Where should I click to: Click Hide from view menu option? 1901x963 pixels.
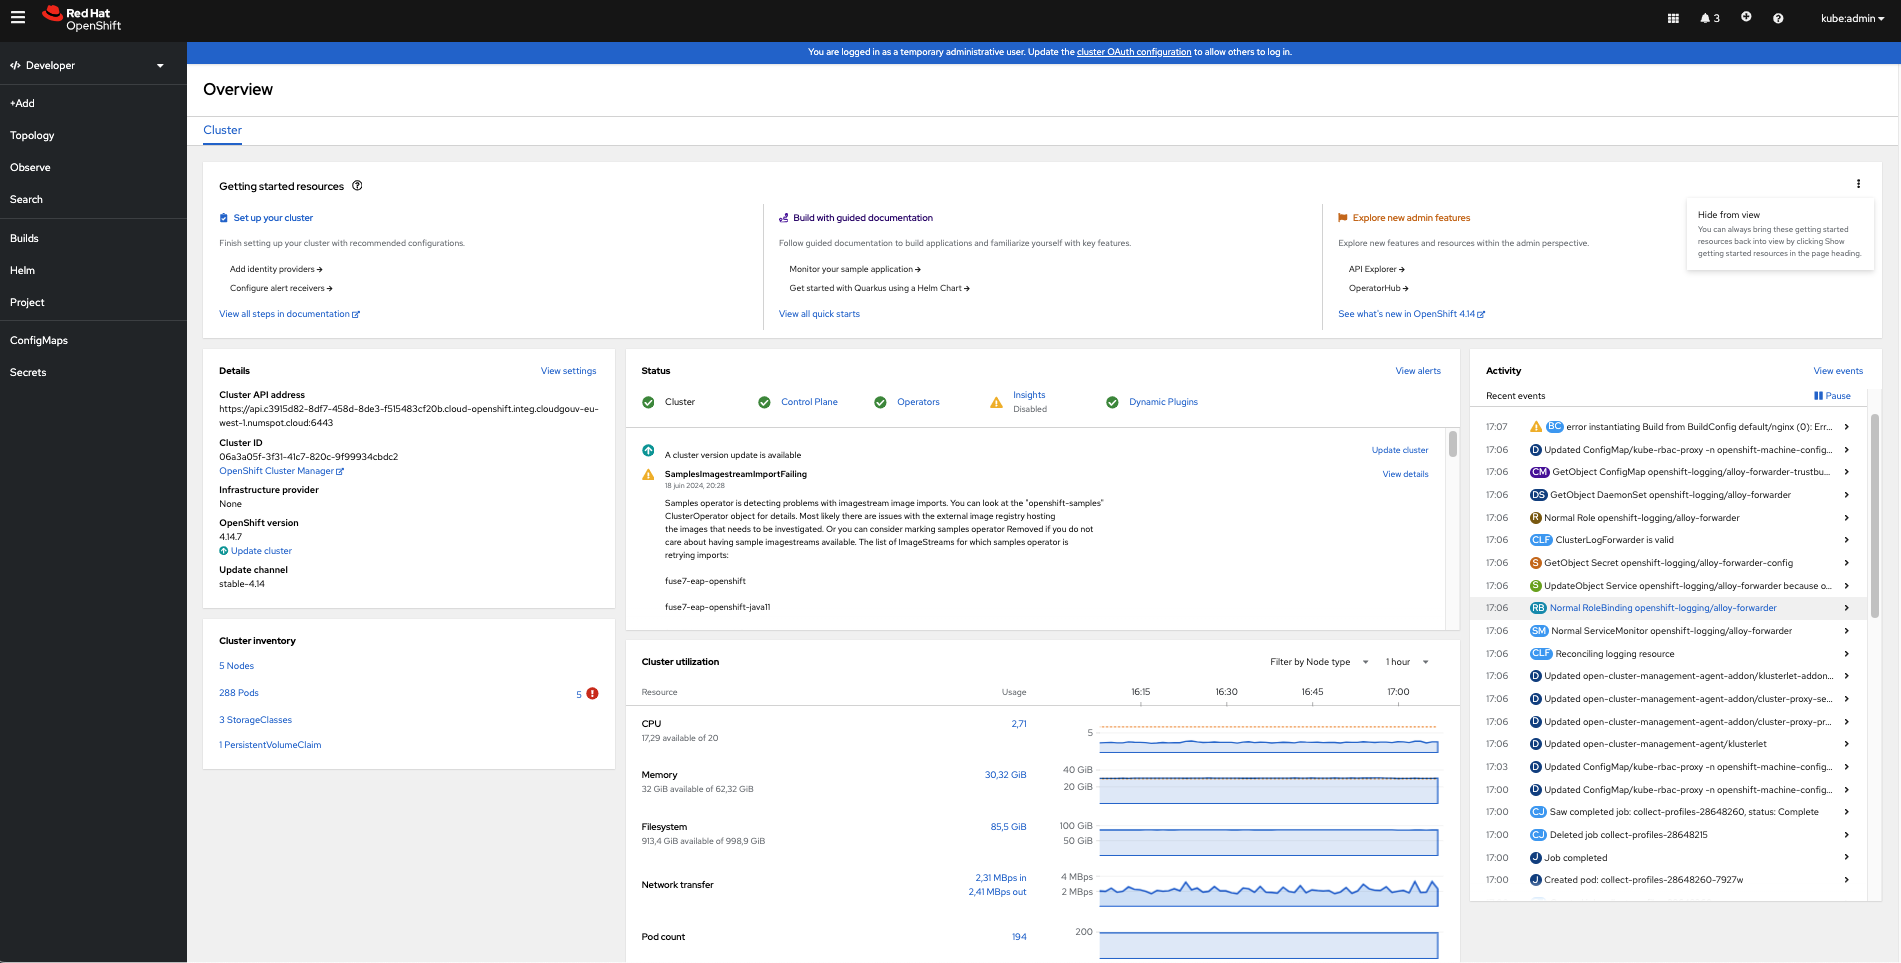(1780, 235)
